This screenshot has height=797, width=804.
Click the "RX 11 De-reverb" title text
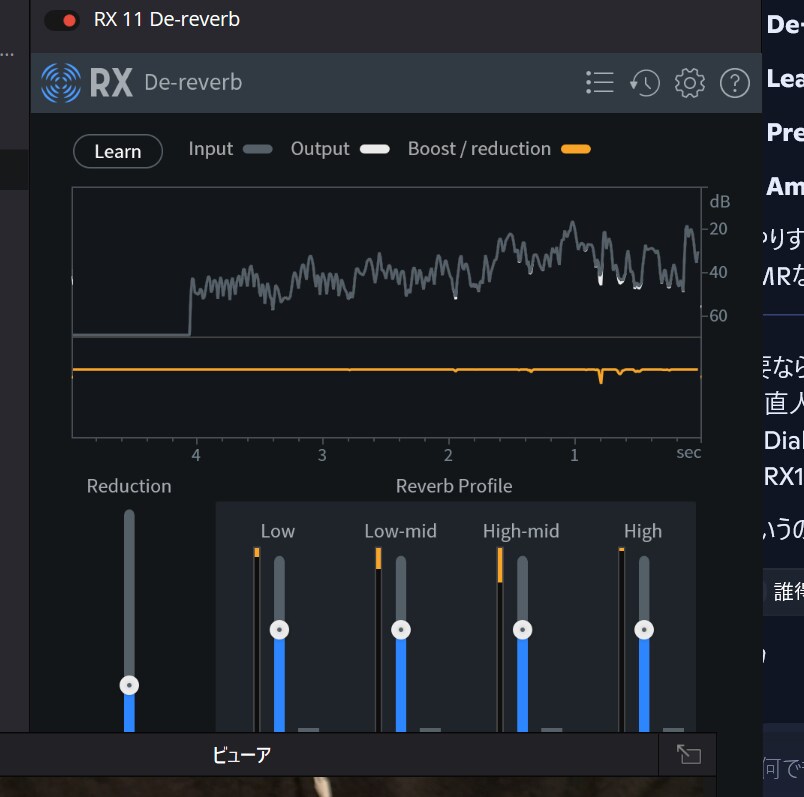coord(167,19)
